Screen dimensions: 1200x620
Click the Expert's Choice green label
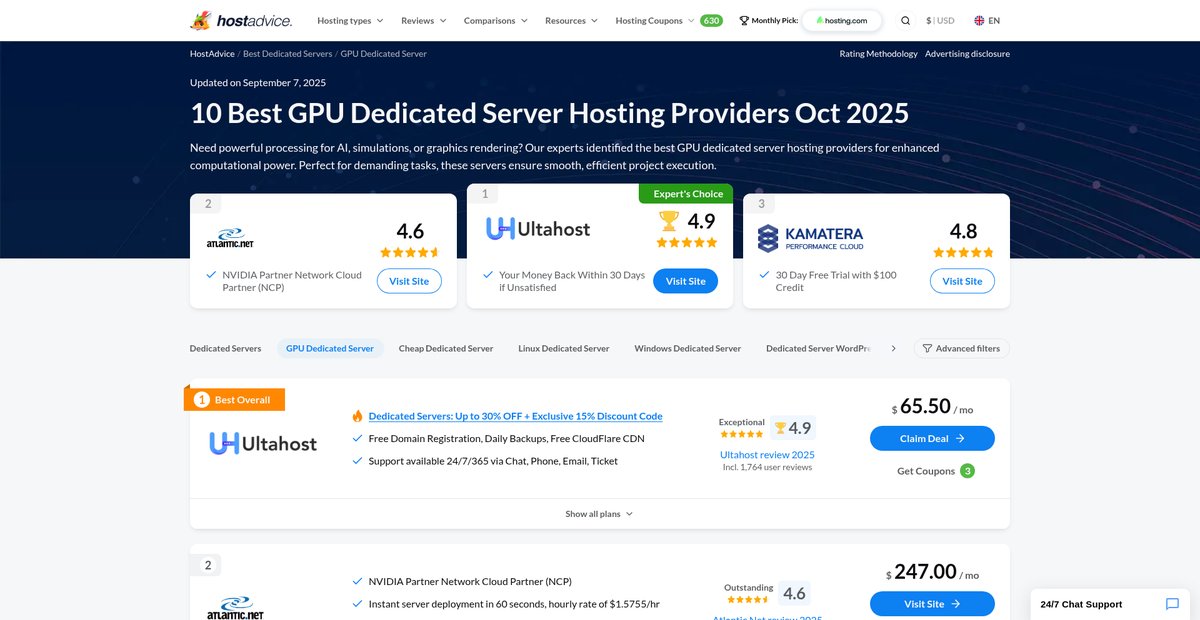tap(686, 194)
